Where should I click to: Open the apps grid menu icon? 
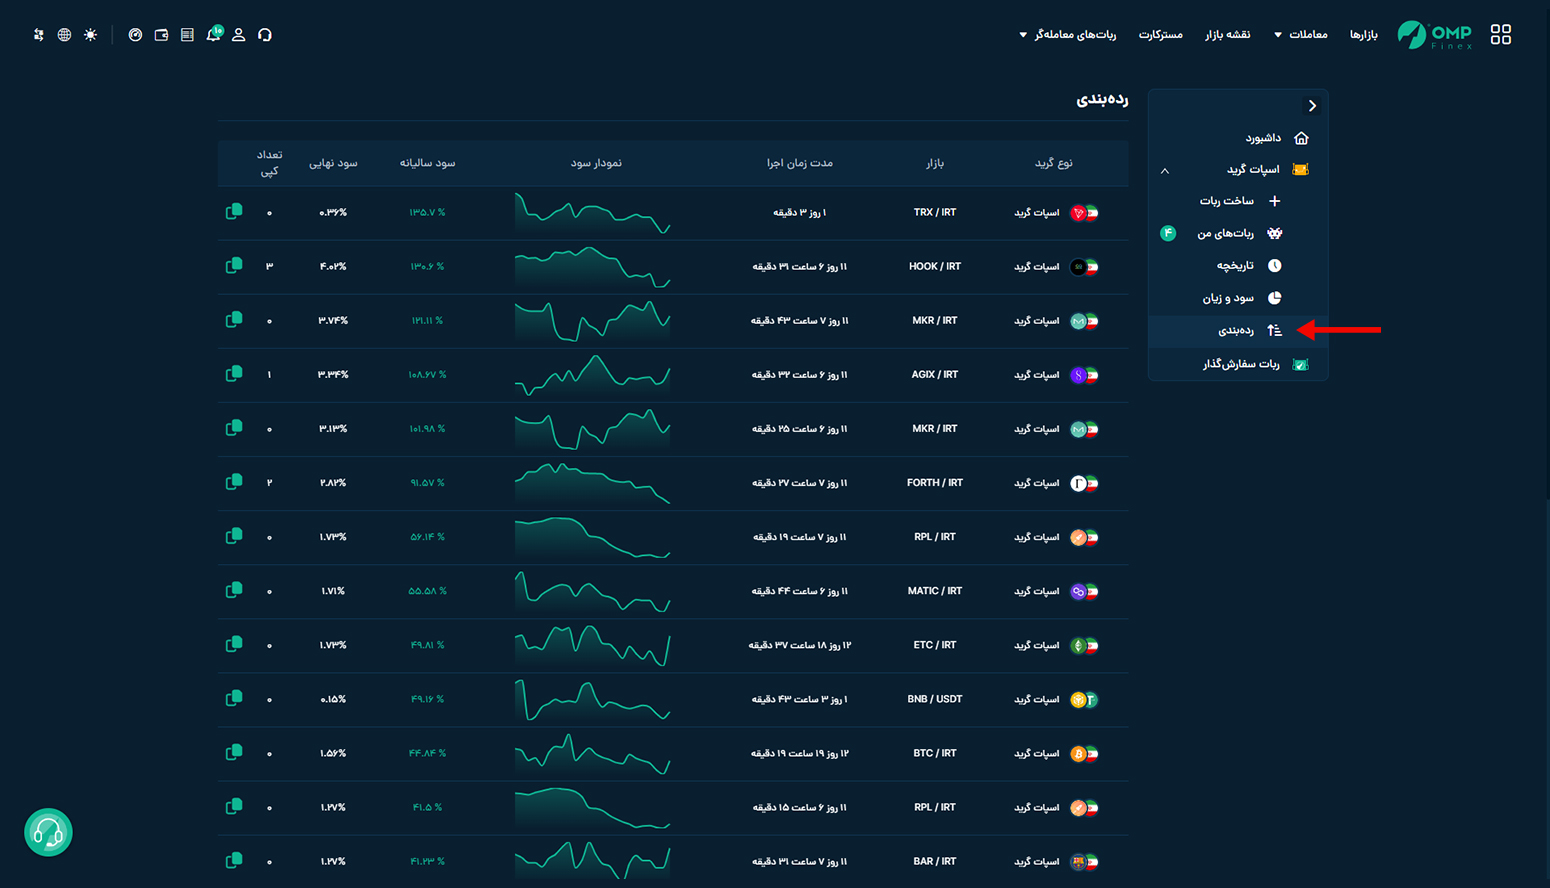click(x=1500, y=34)
